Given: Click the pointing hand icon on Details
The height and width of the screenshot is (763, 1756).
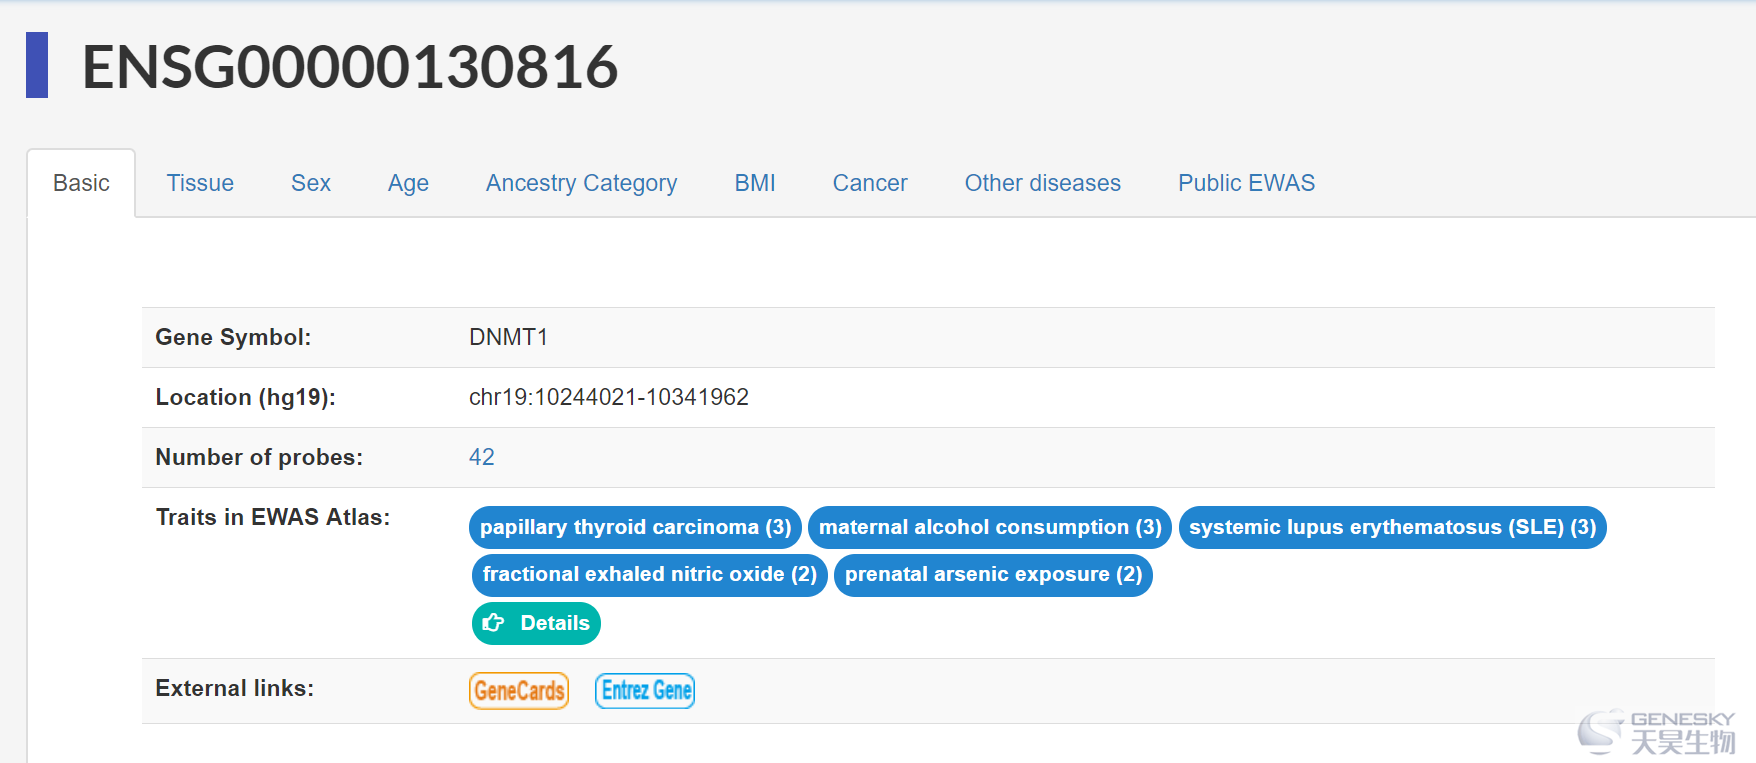Looking at the screenshot, I should click(494, 623).
